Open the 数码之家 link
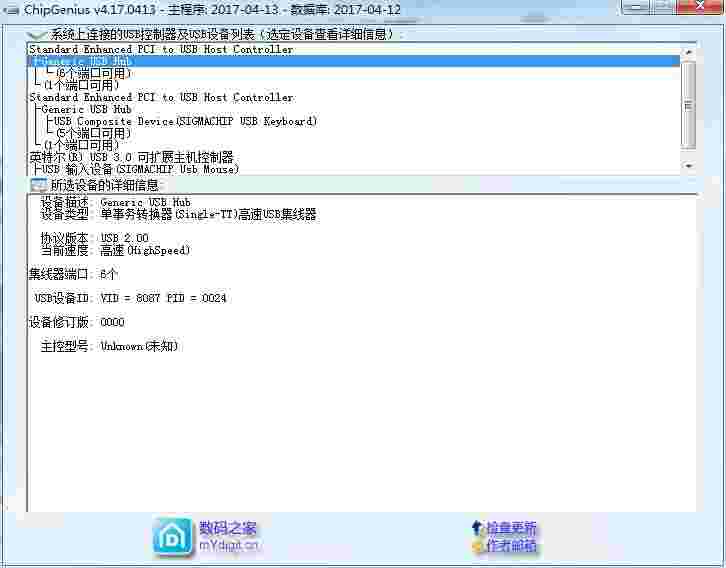 point(227,528)
